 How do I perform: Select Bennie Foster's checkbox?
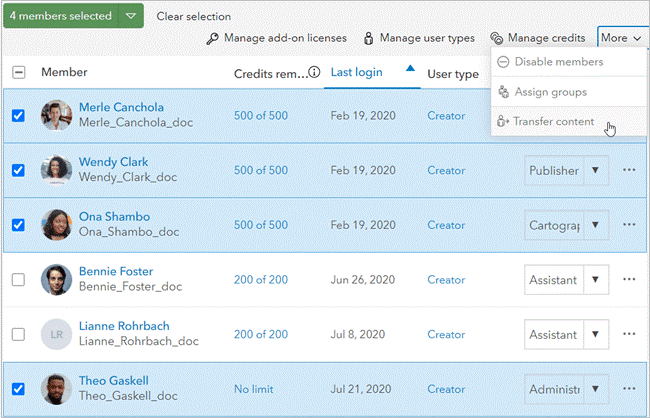click(18, 279)
